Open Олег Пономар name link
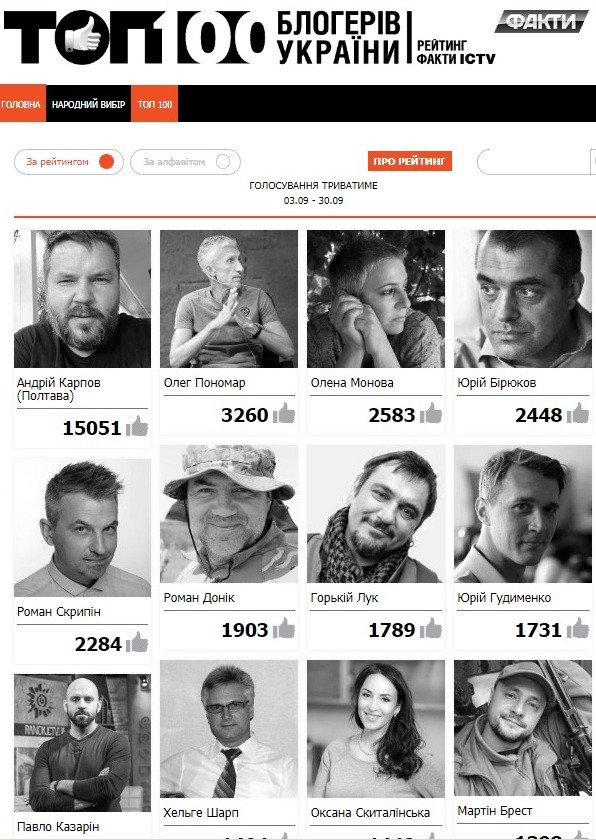This screenshot has height=840, width=596. coord(205,382)
